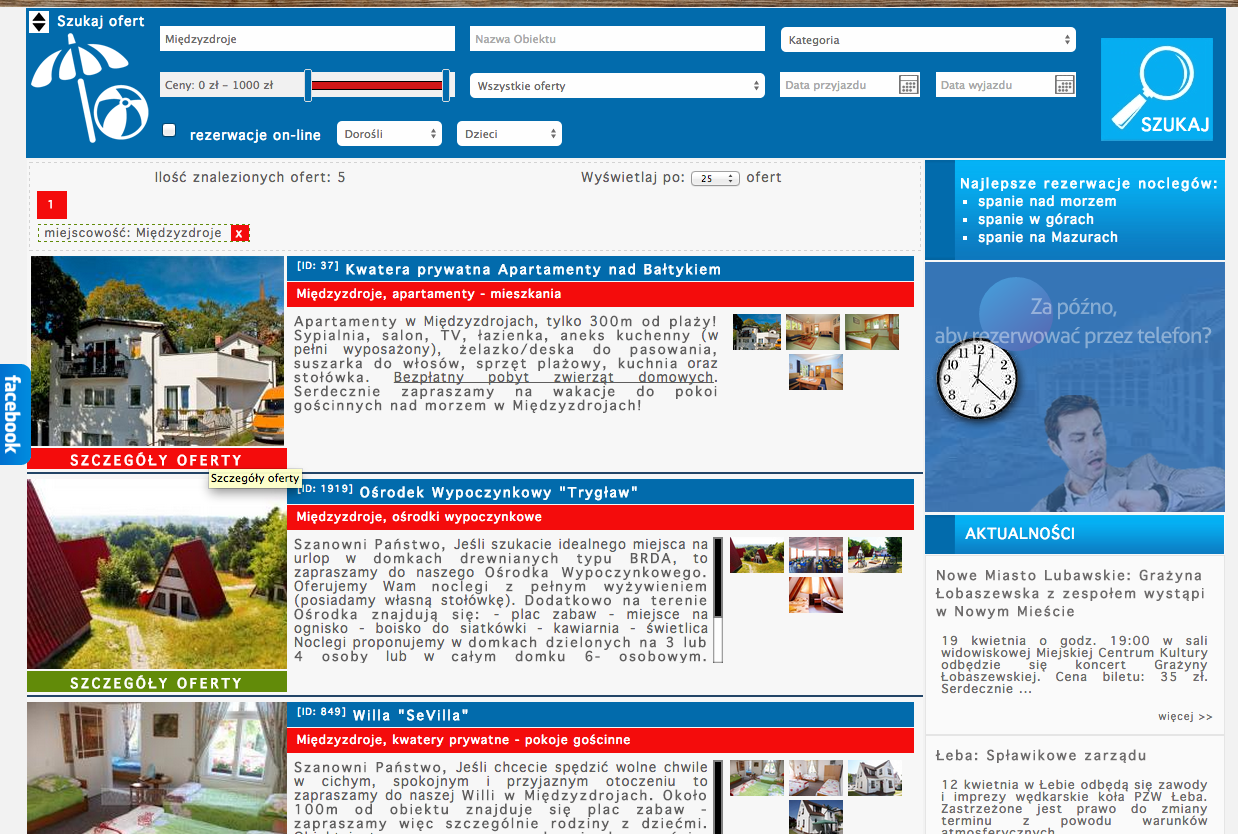Click the beach umbrella logo icon
The image size is (1238, 834).
tap(89, 88)
